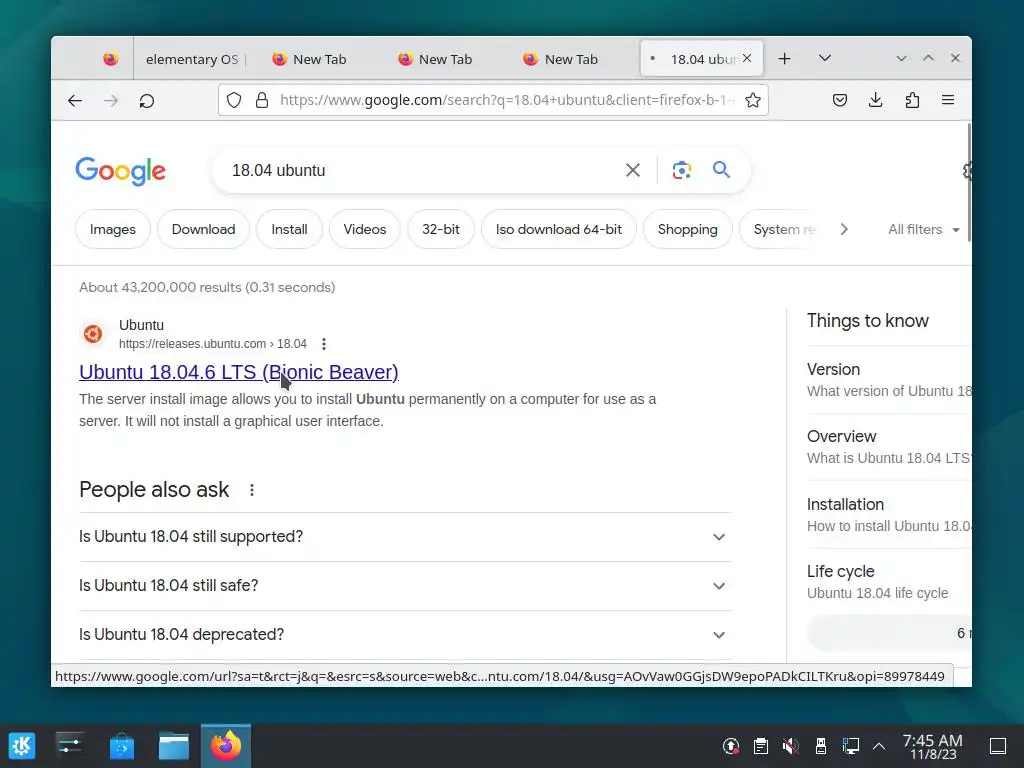1024x768 pixels.
Task: Open Installation in Things to know
Action: (889, 515)
